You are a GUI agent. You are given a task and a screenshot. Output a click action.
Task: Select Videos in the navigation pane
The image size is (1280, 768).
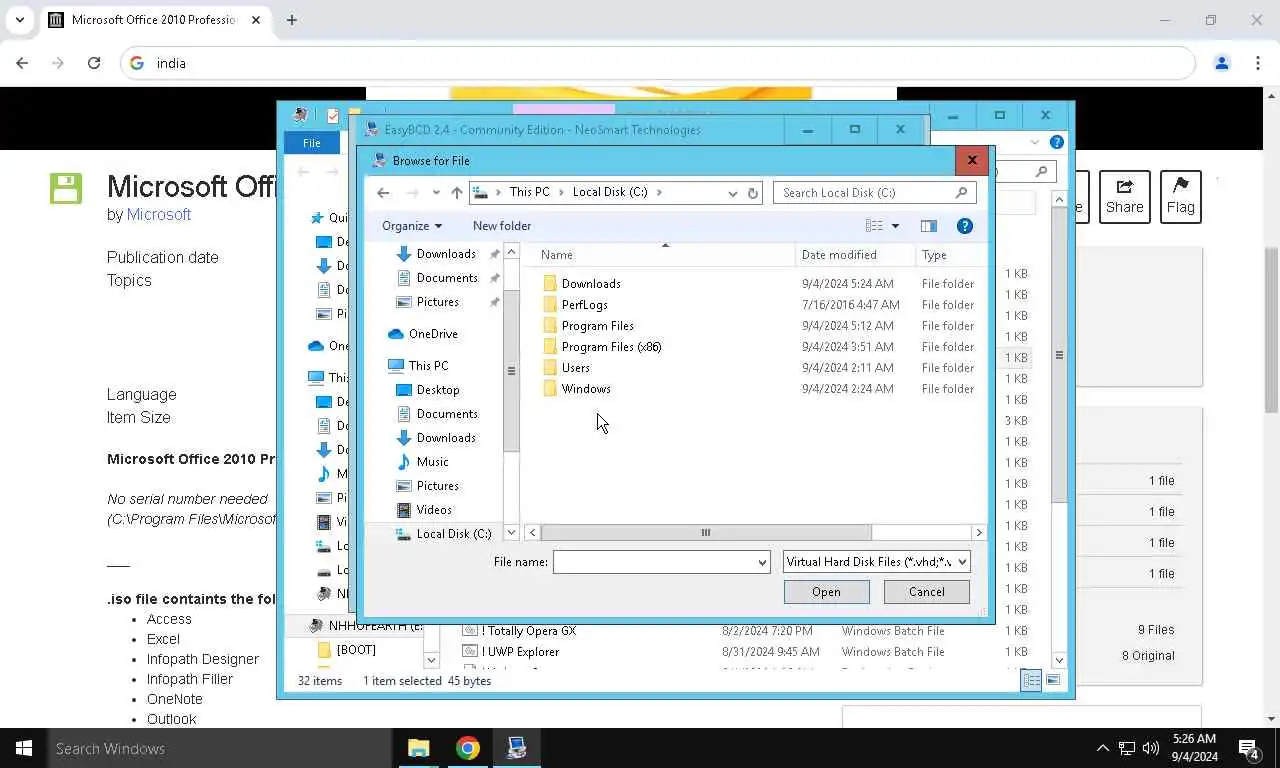[434, 510]
